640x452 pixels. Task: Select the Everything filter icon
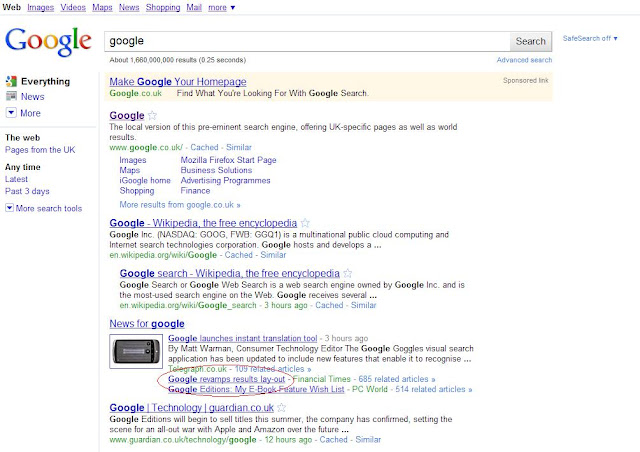[x=11, y=81]
